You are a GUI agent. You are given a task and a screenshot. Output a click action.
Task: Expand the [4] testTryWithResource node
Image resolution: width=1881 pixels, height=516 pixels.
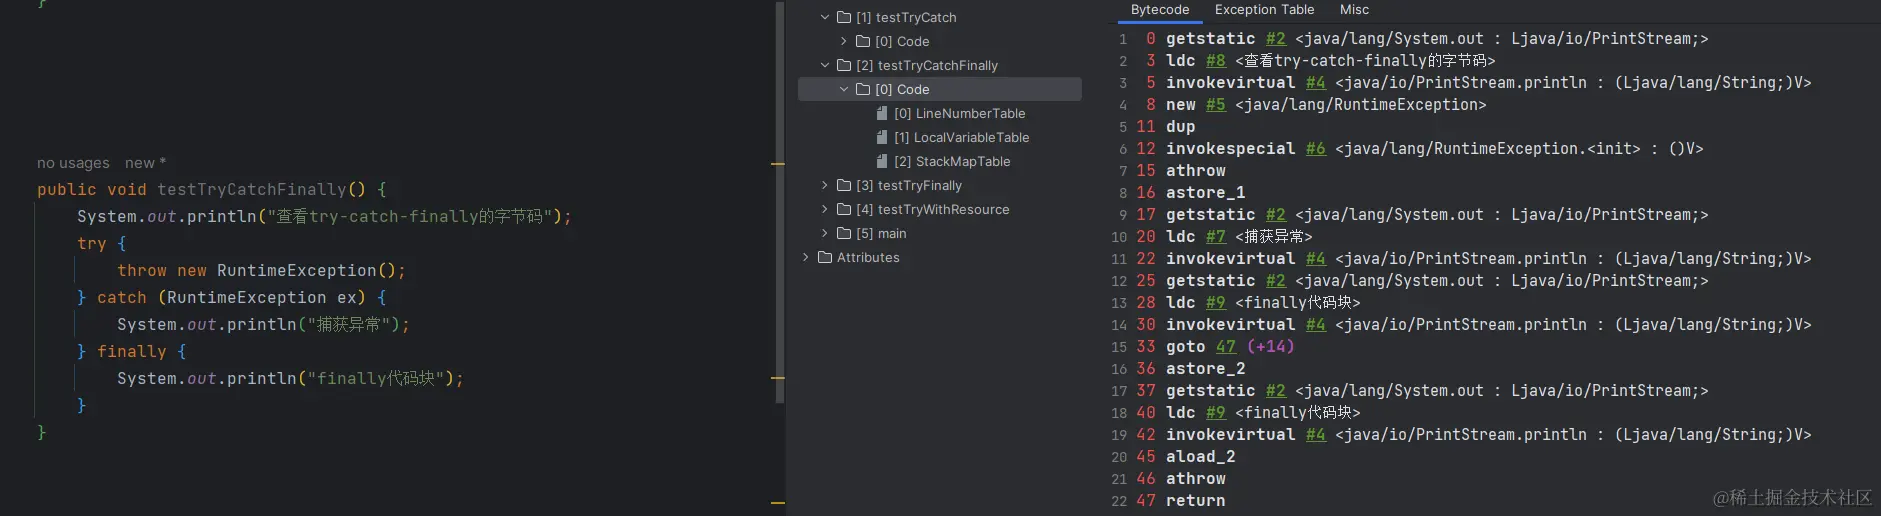click(825, 209)
